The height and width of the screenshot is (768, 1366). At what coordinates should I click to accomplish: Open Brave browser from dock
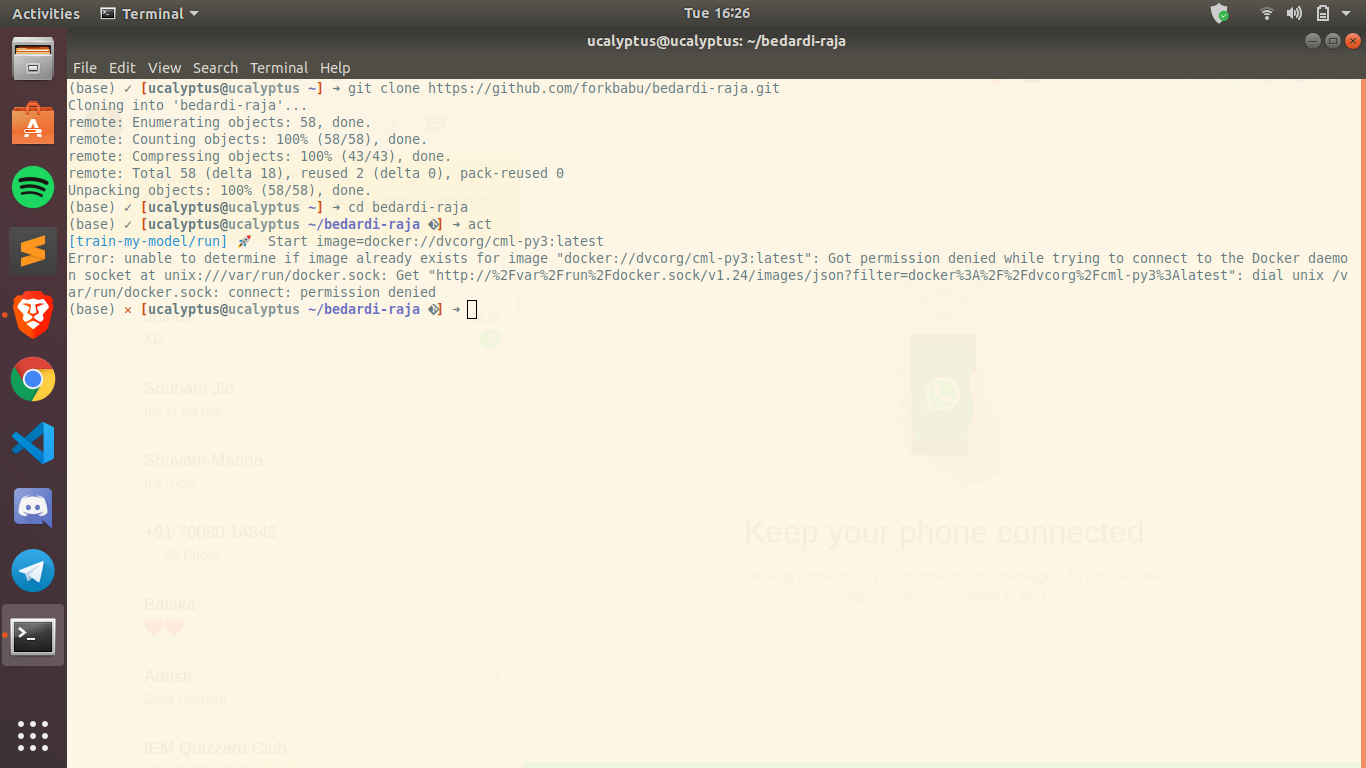pyautogui.click(x=33, y=315)
